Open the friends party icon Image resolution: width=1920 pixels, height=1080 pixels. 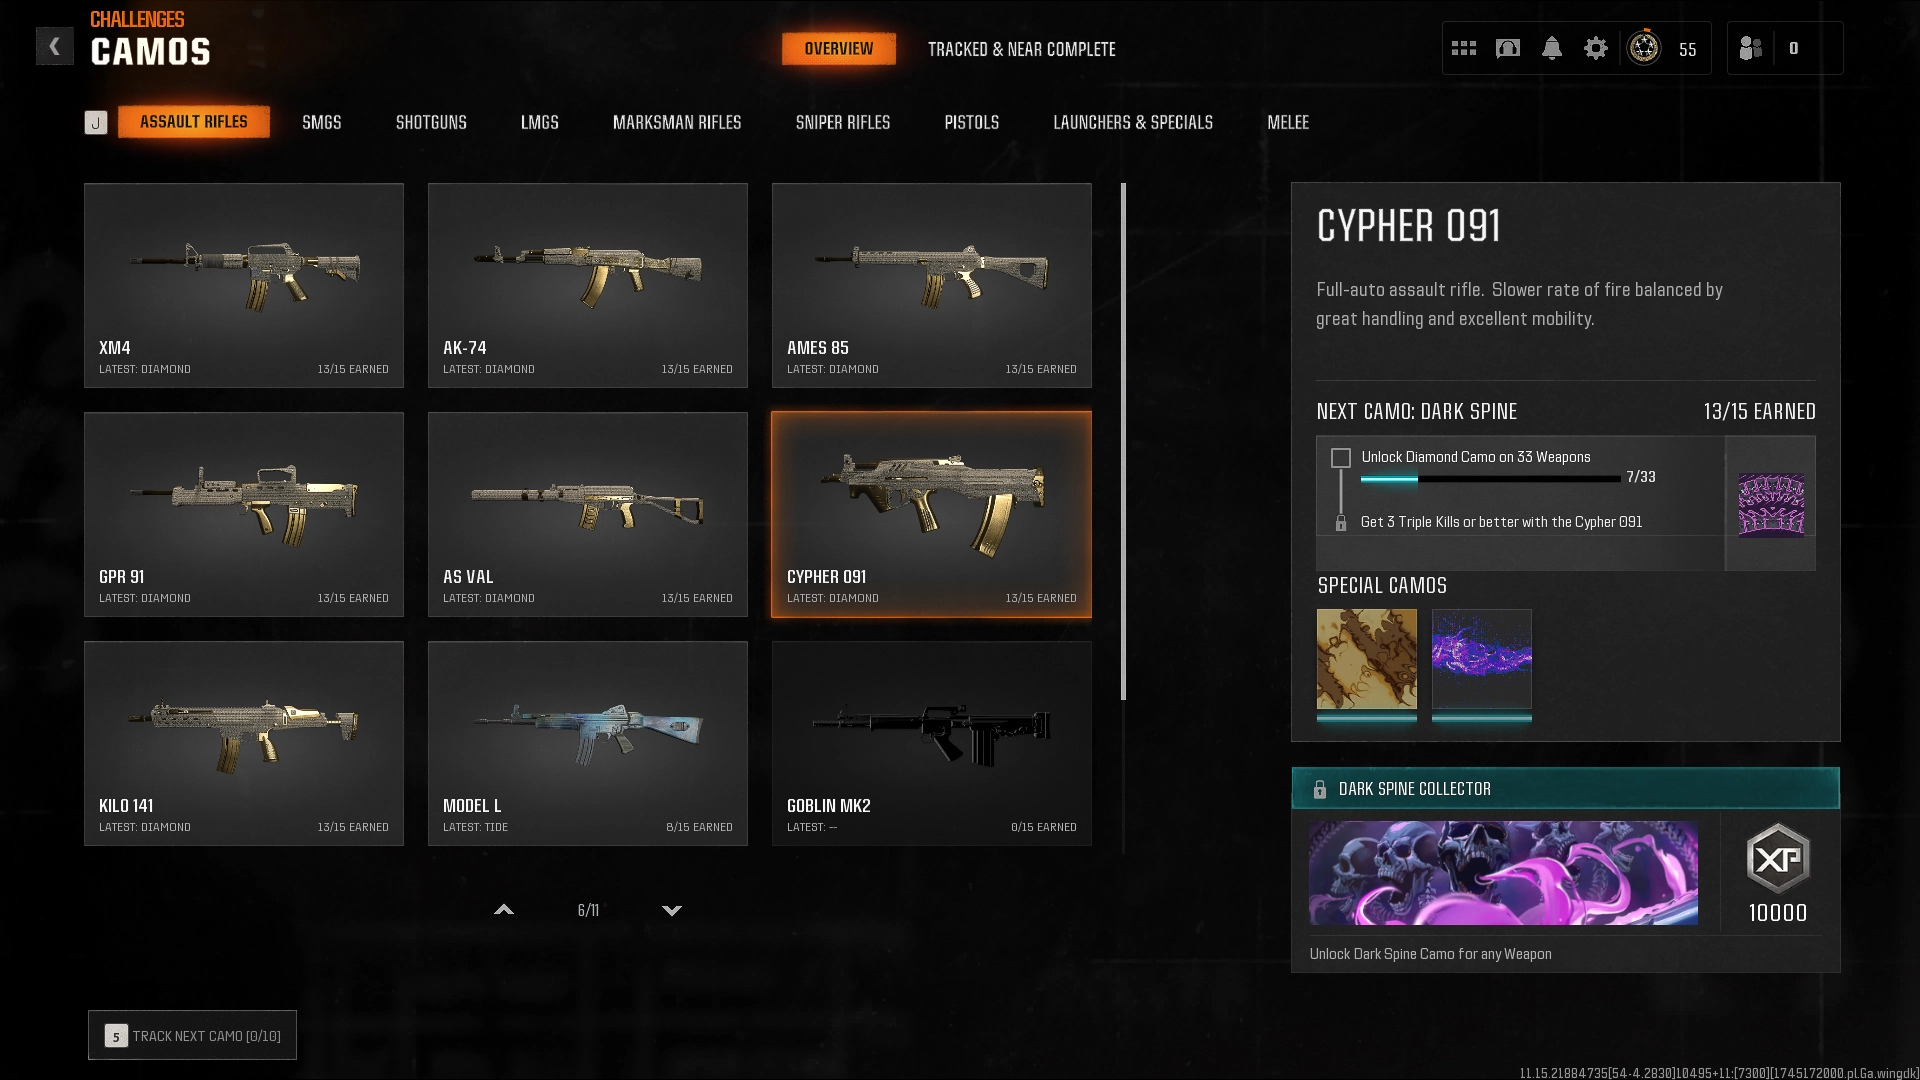click(x=1751, y=48)
